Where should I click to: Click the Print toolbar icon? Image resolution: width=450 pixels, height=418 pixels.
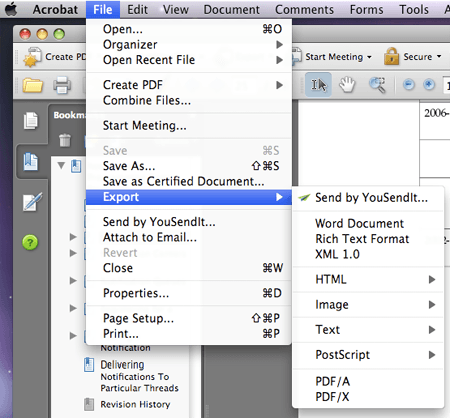tap(62, 85)
